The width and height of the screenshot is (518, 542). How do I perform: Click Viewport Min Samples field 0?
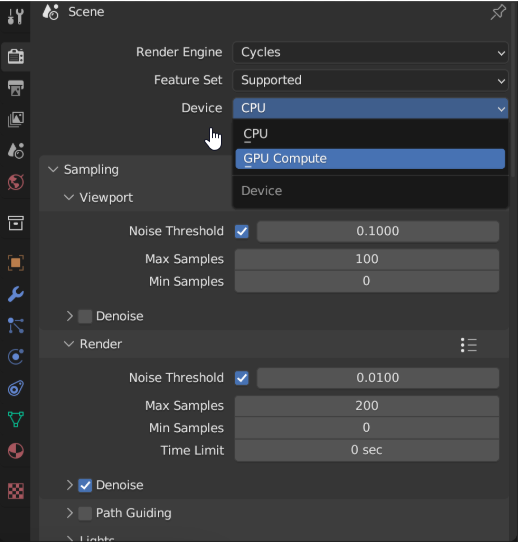[x=367, y=281]
